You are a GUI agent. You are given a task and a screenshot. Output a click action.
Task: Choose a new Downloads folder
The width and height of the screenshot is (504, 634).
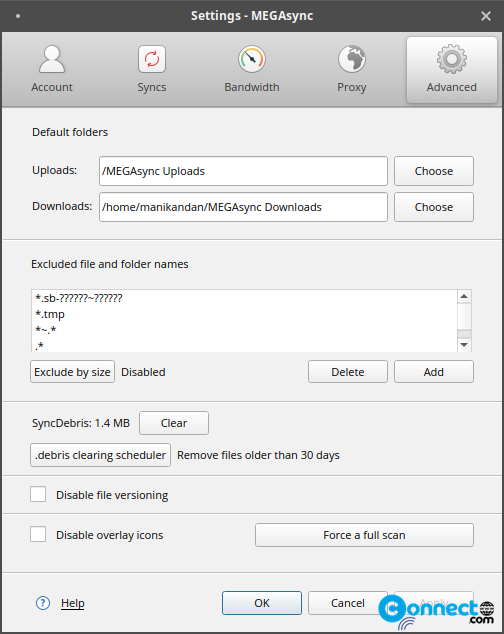coord(434,207)
